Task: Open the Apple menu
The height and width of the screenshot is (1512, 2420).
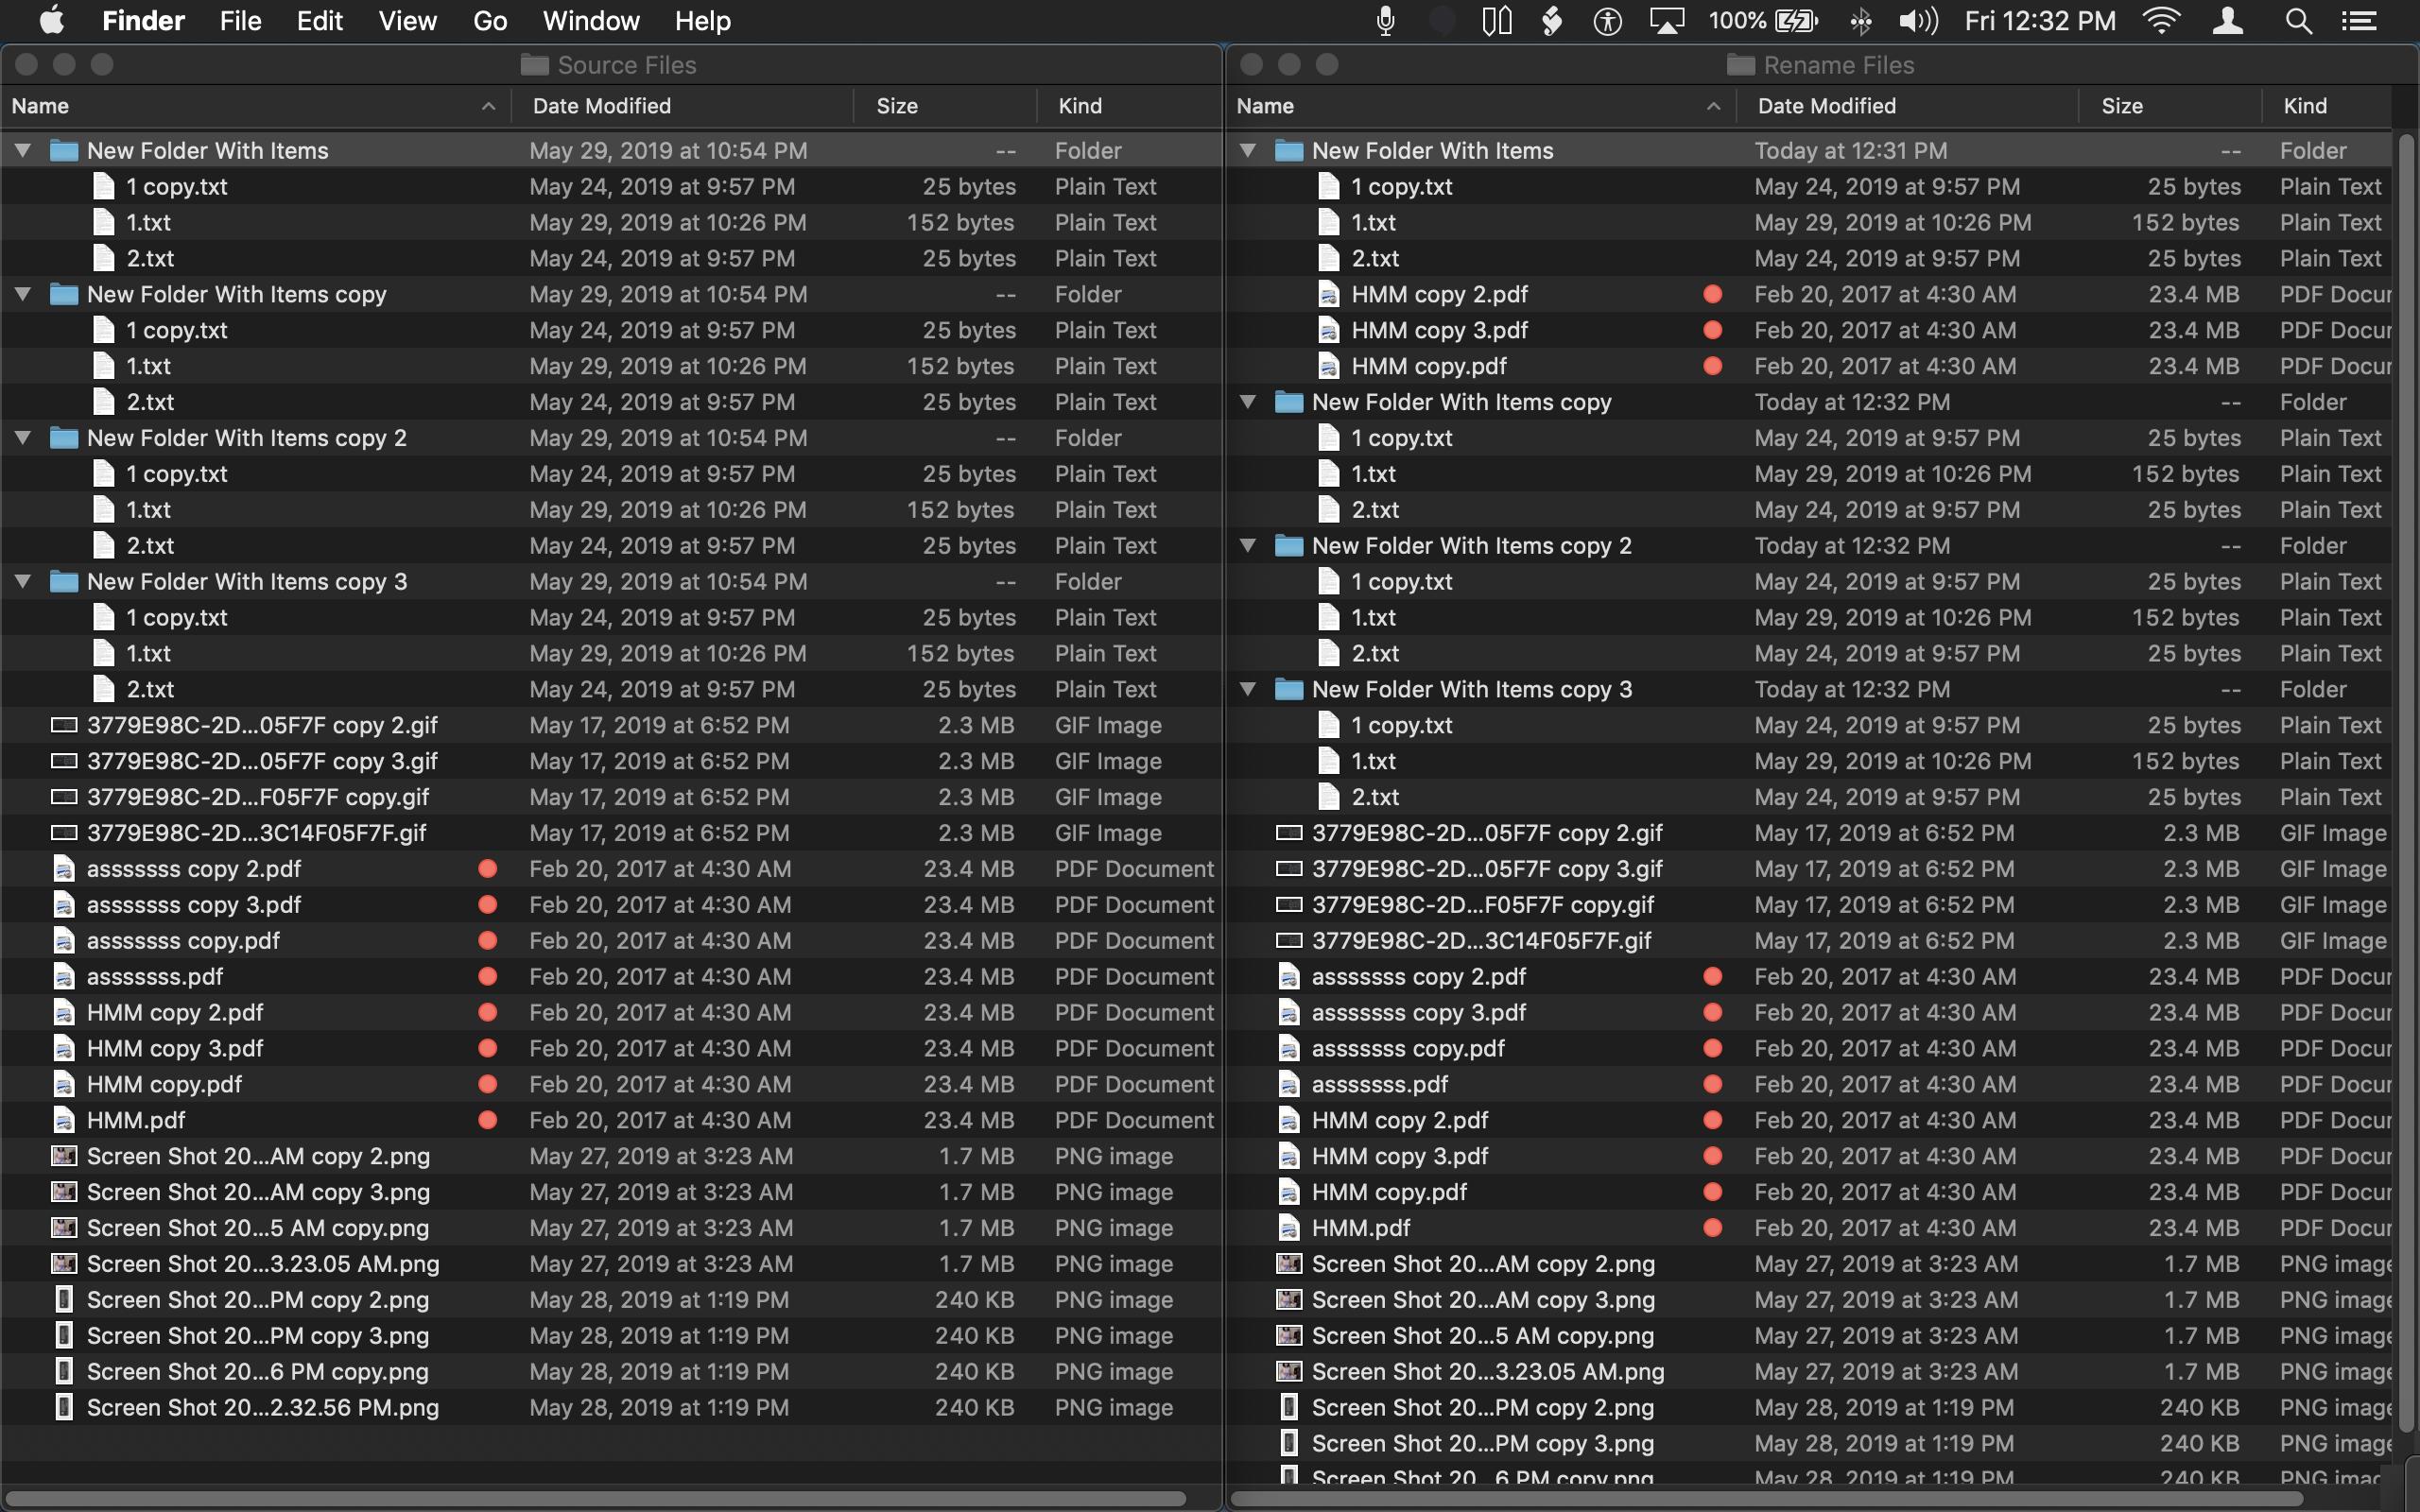Action: pos(51,20)
